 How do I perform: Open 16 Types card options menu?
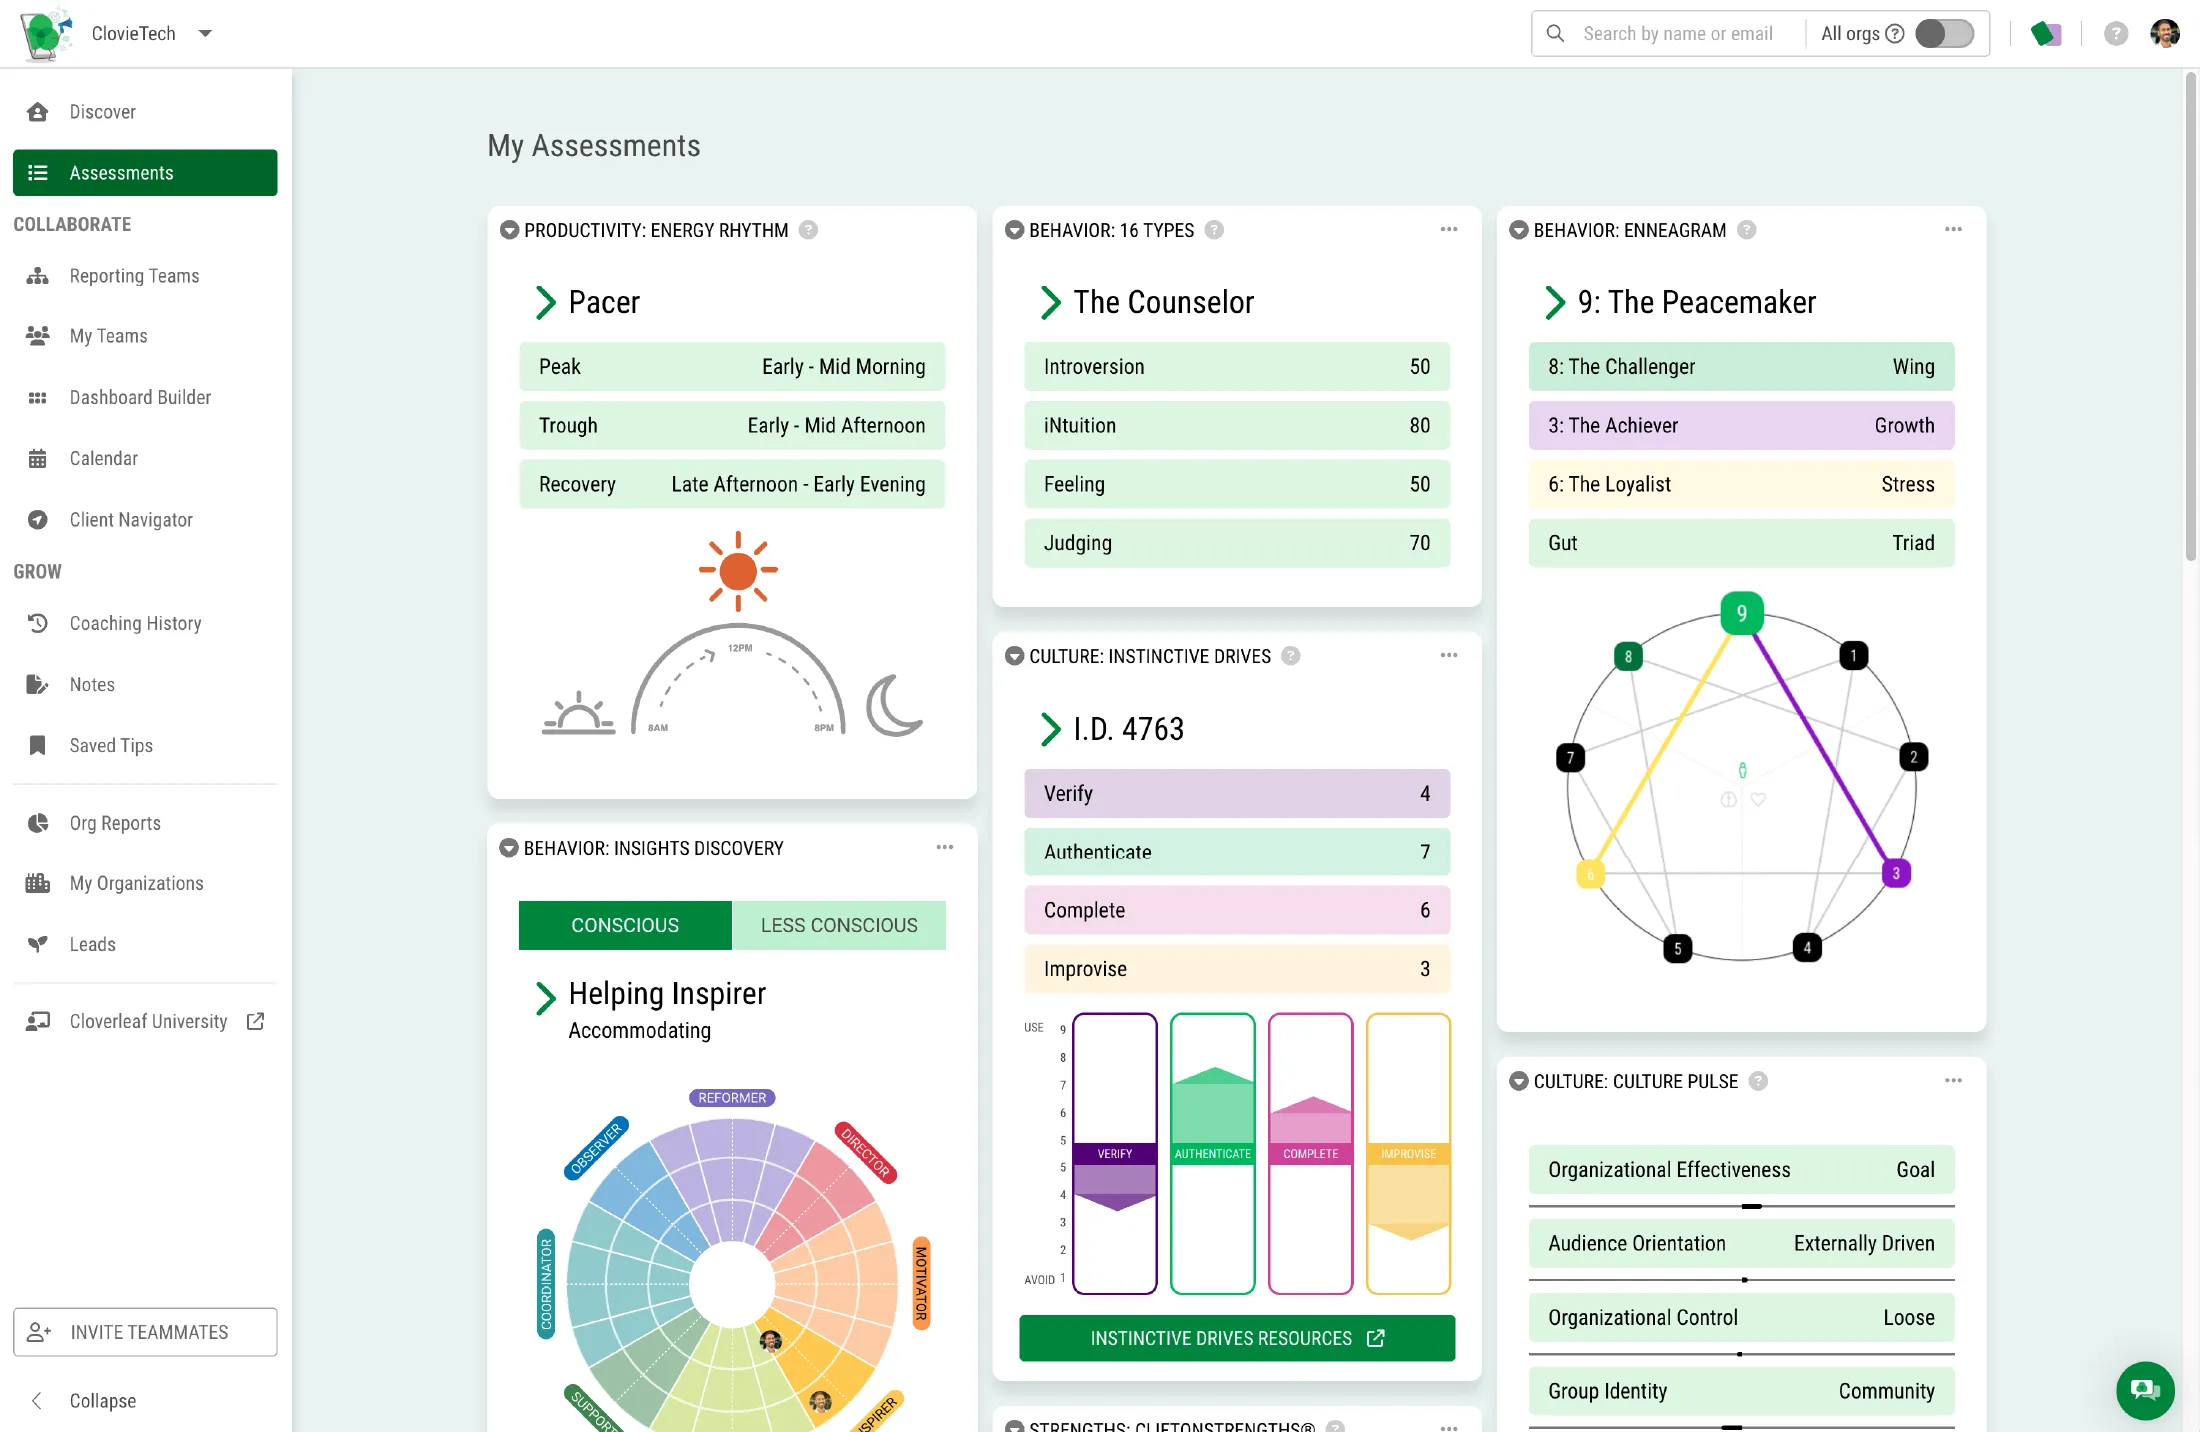tap(1449, 230)
